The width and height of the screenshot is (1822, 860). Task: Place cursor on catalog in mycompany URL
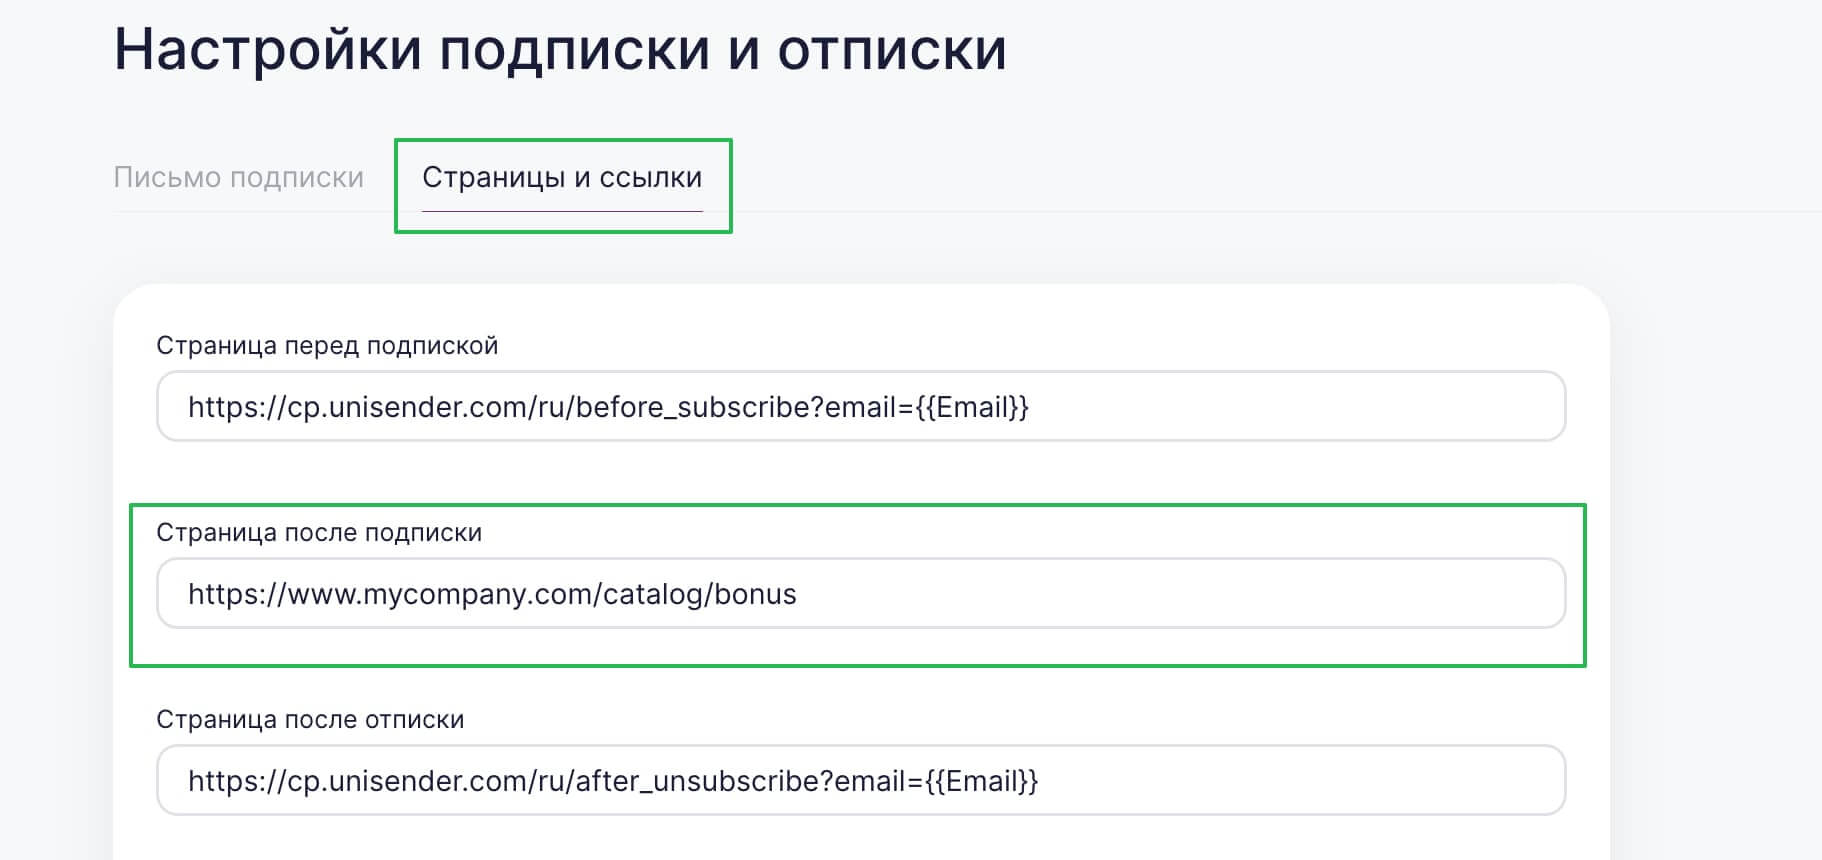pos(655,595)
